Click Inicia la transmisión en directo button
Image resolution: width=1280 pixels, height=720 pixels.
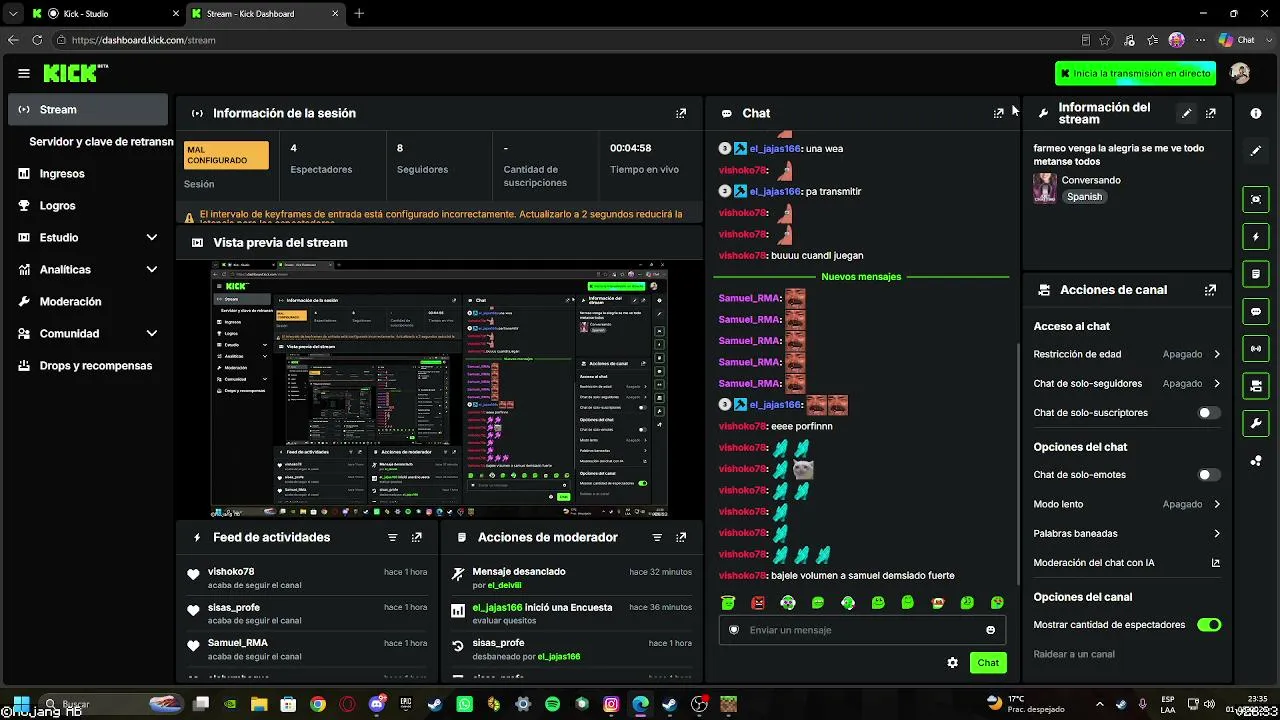point(1135,73)
